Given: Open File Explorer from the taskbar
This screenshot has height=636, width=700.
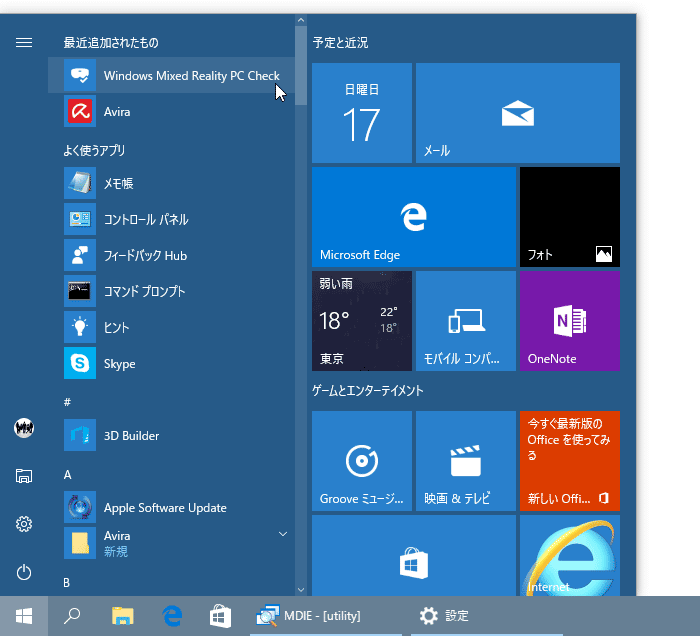Looking at the screenshot, I should click(x=122, y=616).
